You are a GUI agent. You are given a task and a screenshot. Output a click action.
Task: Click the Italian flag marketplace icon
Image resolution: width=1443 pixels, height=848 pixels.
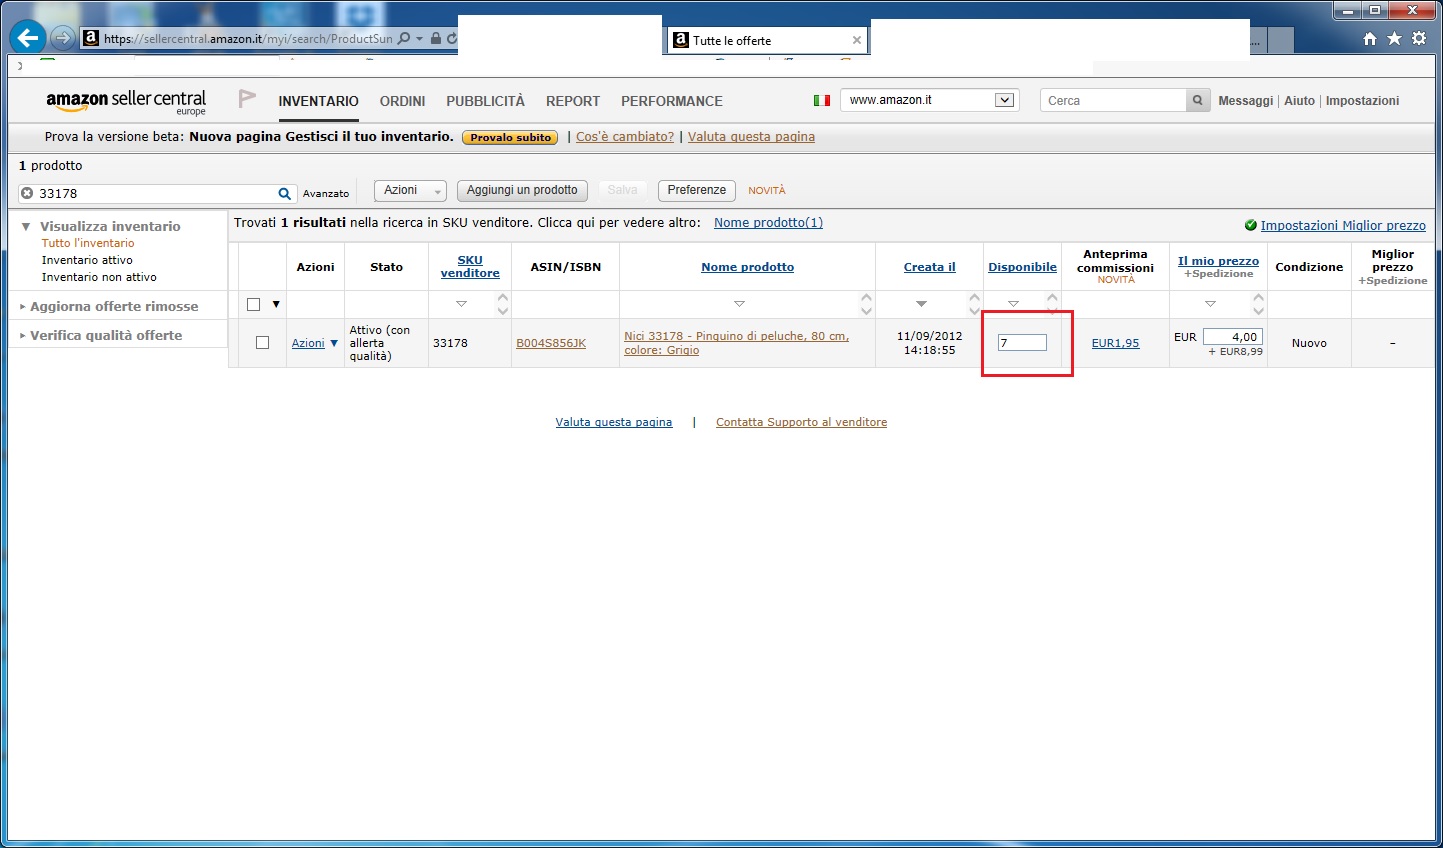(x=822, y=101)
